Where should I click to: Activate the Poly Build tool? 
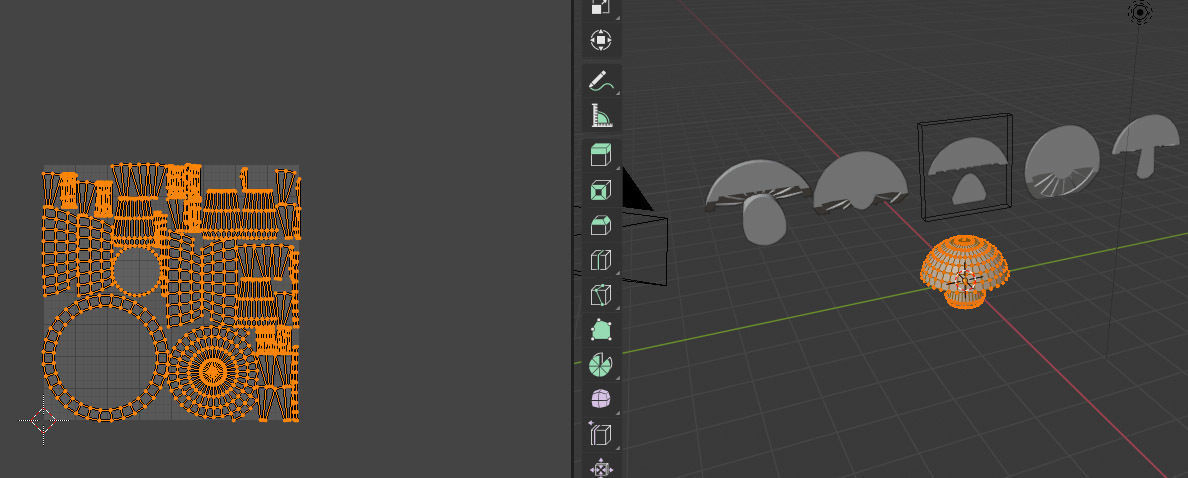click(601, 330)
